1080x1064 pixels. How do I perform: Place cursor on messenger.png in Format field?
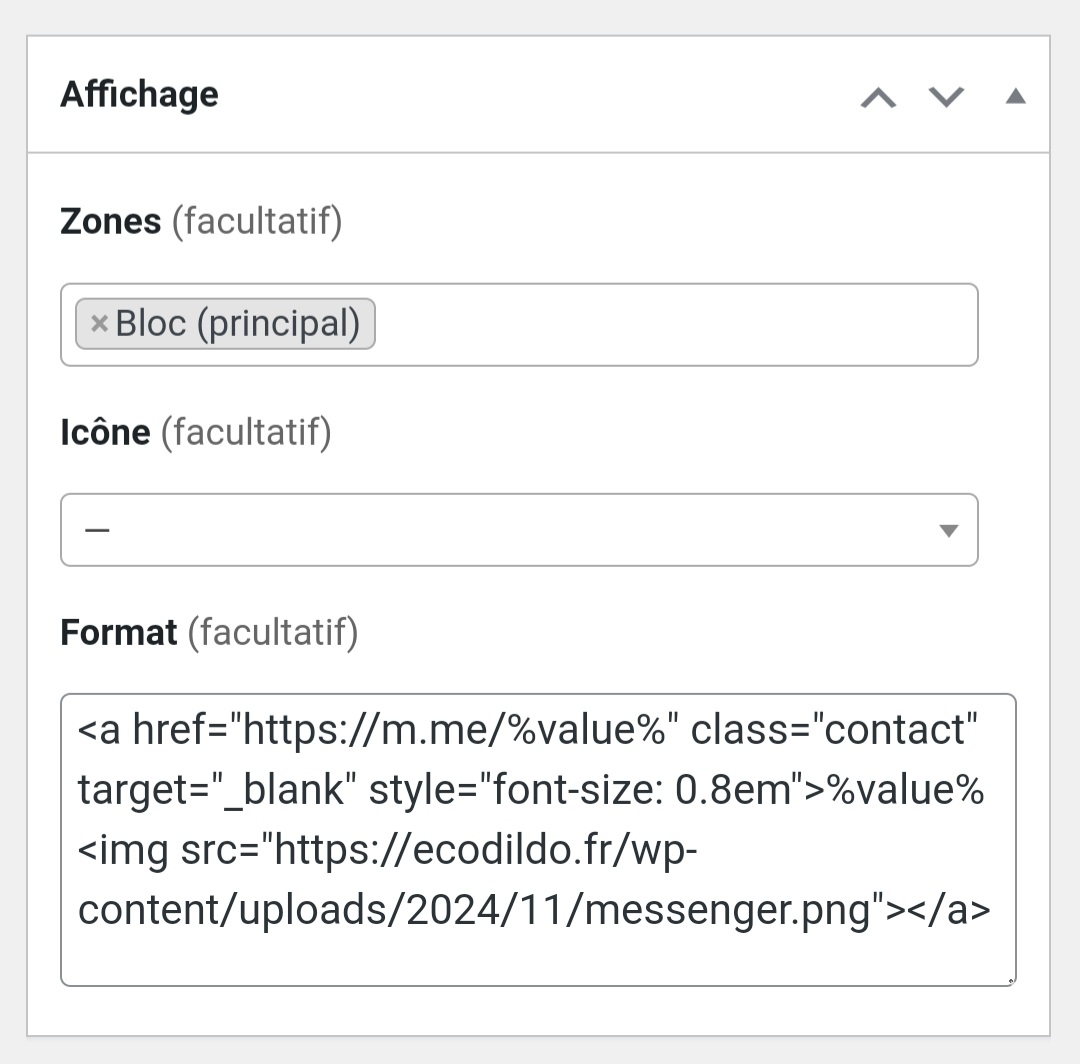pyautogui.click(x=727, y=910)
